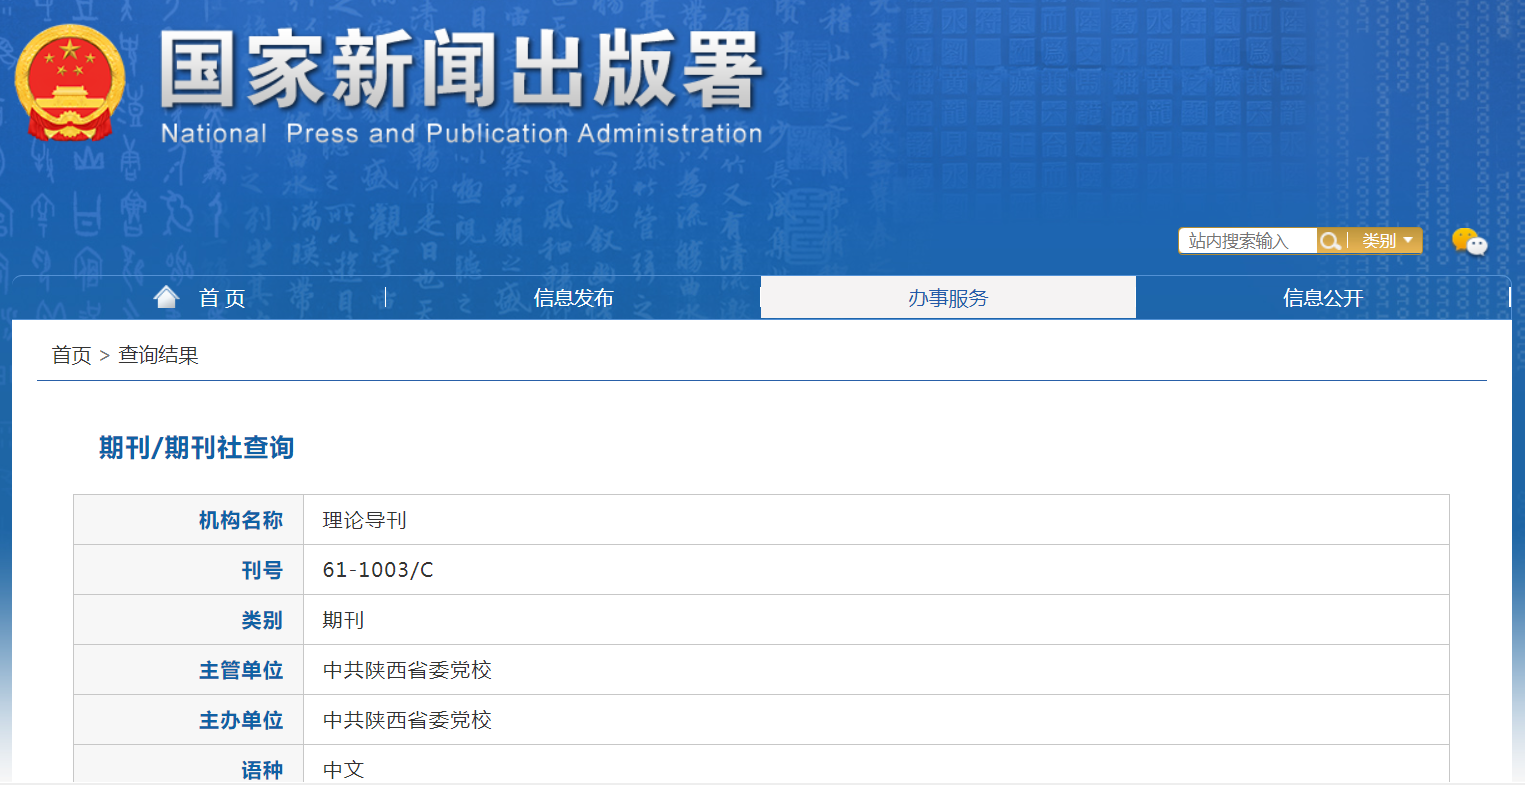Select the 办事服务 tab
This screenshot has height=786, width=1525.
tap(947, 296)
